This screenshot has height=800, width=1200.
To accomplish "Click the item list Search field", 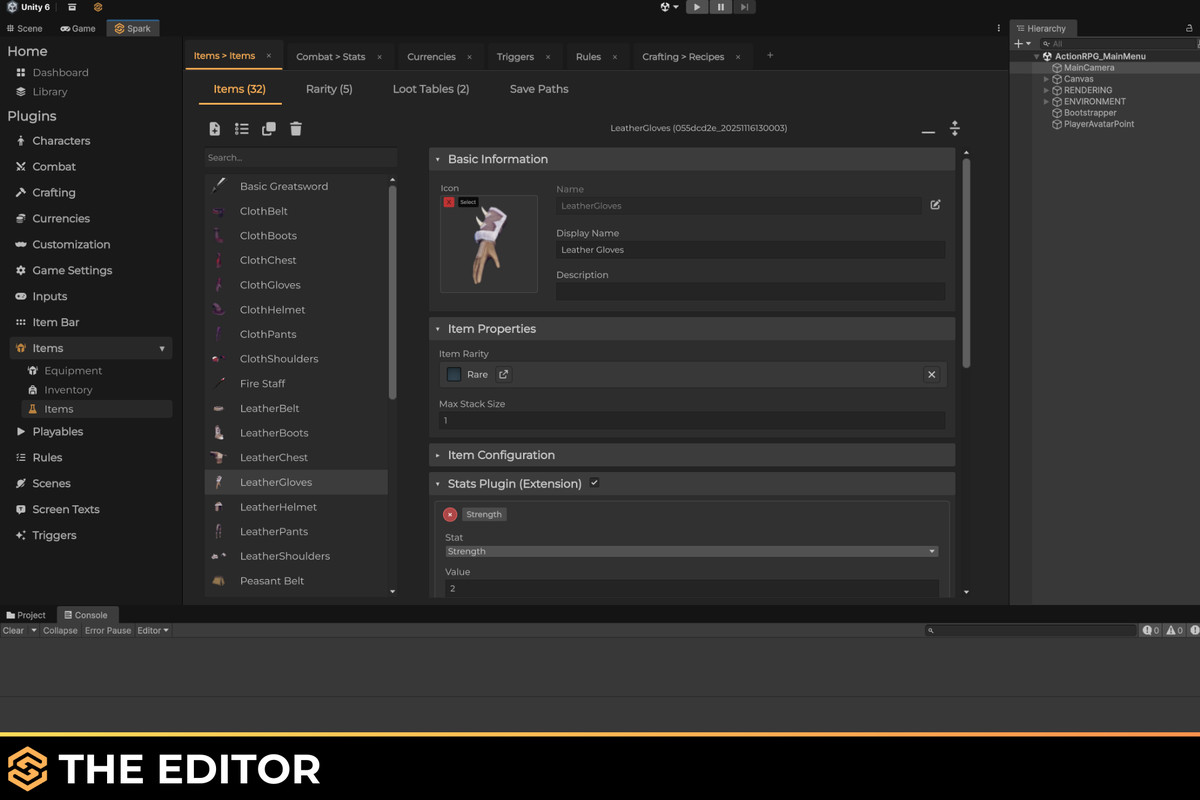I will point(300,157).
